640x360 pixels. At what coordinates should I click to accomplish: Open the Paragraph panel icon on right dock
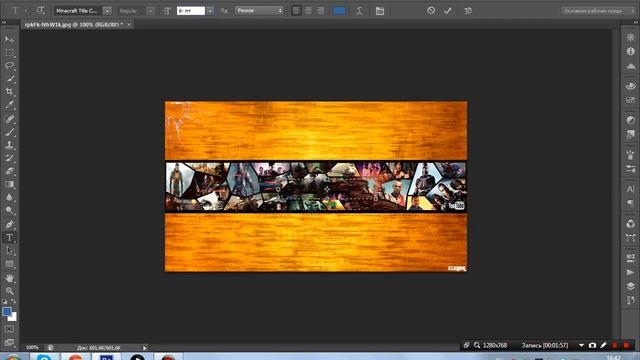(x=631, y=203)
